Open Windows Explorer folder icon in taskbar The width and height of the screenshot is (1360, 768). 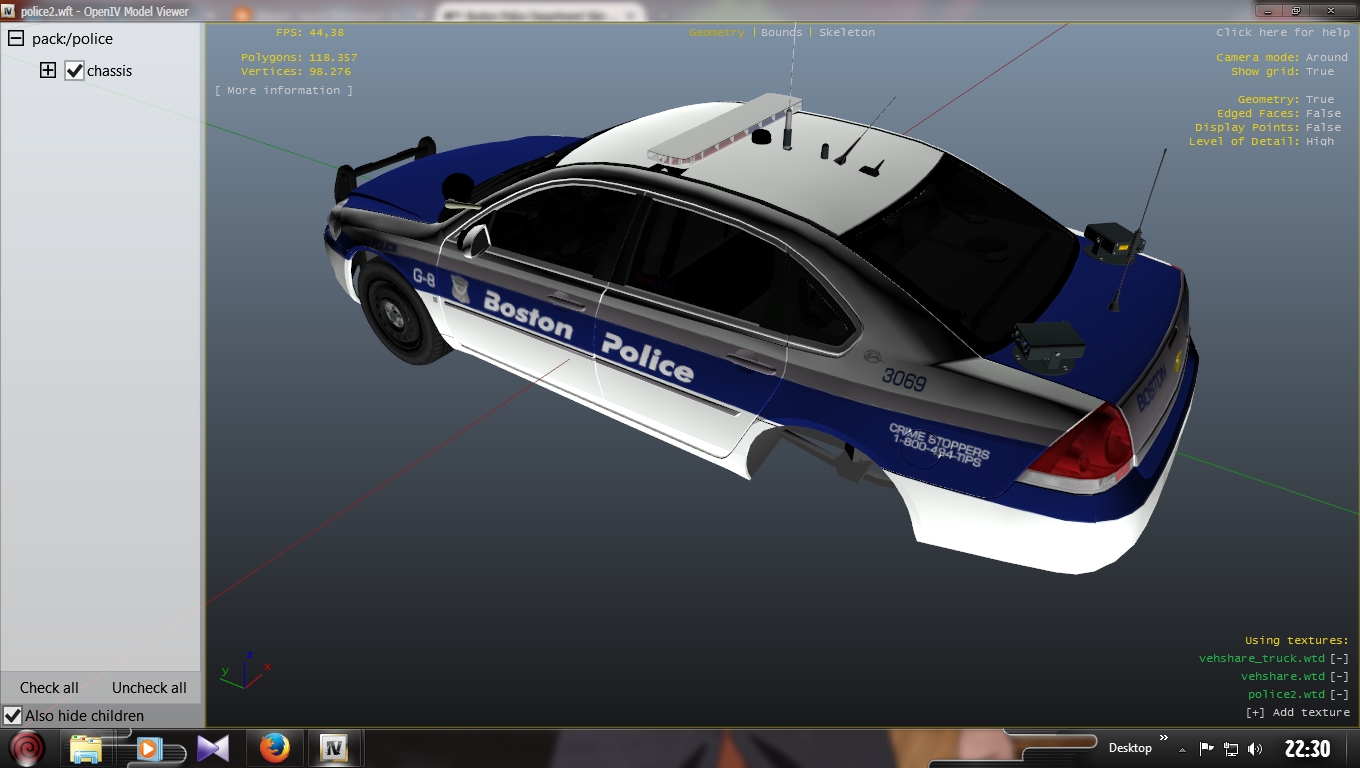[x=87, y=748]
